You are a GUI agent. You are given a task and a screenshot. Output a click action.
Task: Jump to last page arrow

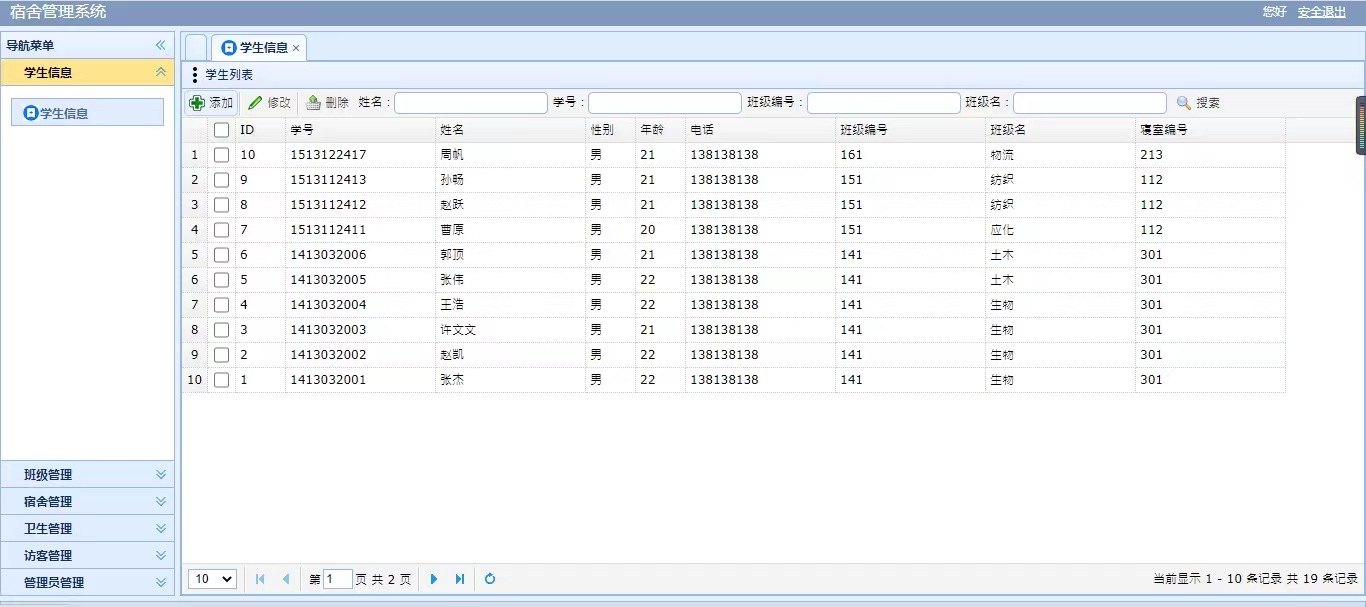460,579
